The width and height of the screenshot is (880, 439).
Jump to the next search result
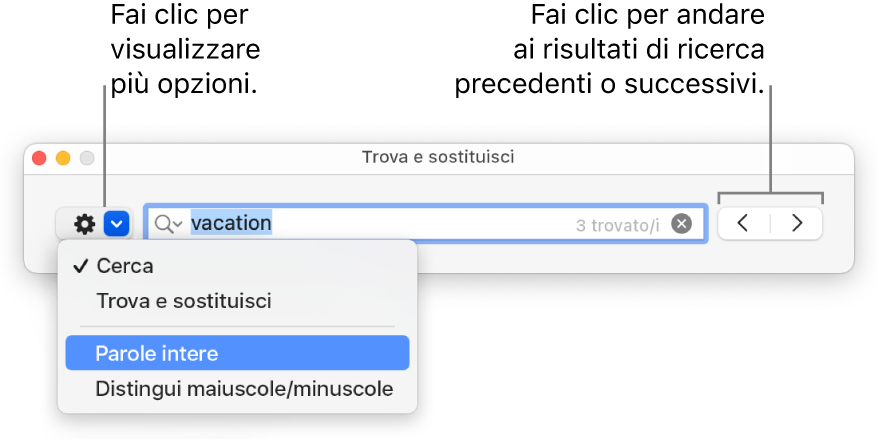[797, 224]
